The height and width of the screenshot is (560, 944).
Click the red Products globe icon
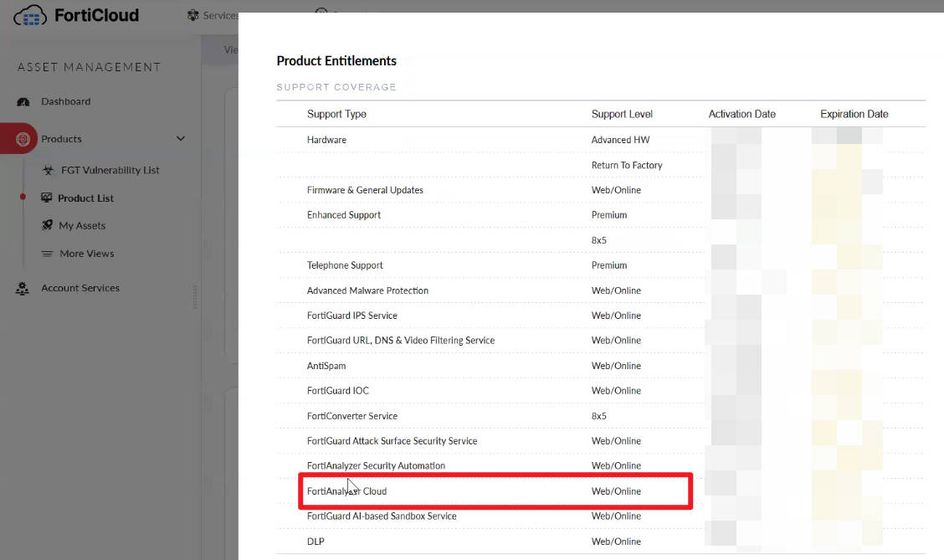(x=22, y=139)
